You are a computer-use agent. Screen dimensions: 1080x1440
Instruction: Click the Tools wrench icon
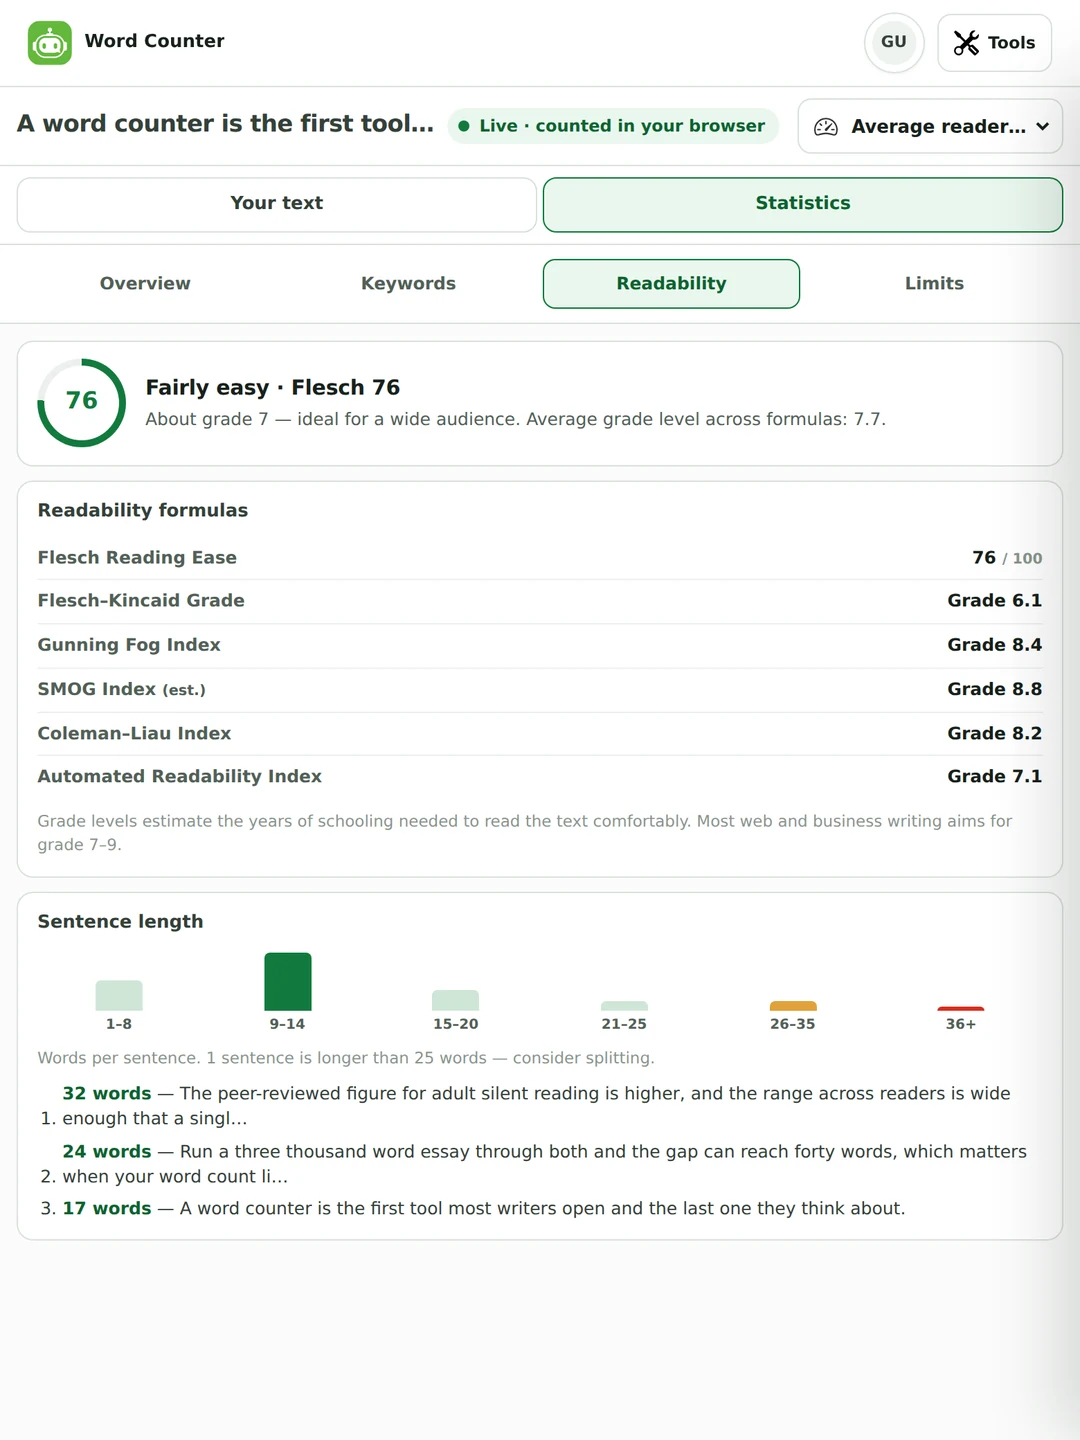(966, 43)
